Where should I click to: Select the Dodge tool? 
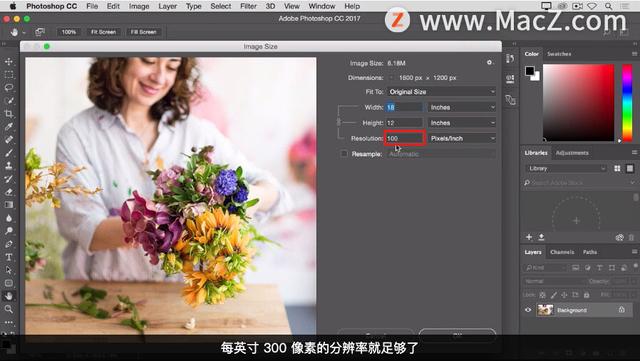tap(9, 231)
